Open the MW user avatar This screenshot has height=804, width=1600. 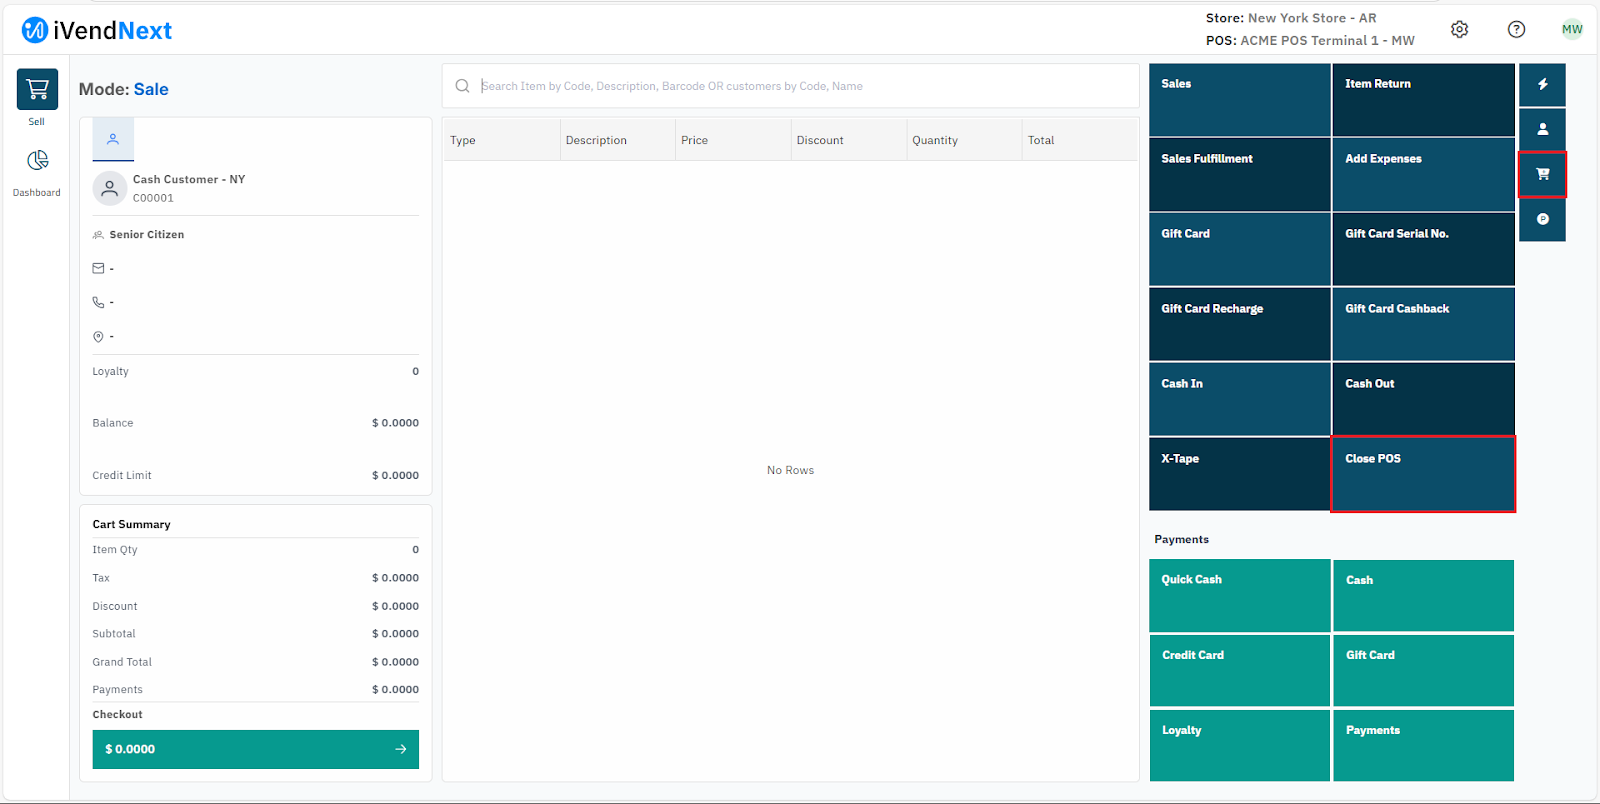click(1572, 30)
